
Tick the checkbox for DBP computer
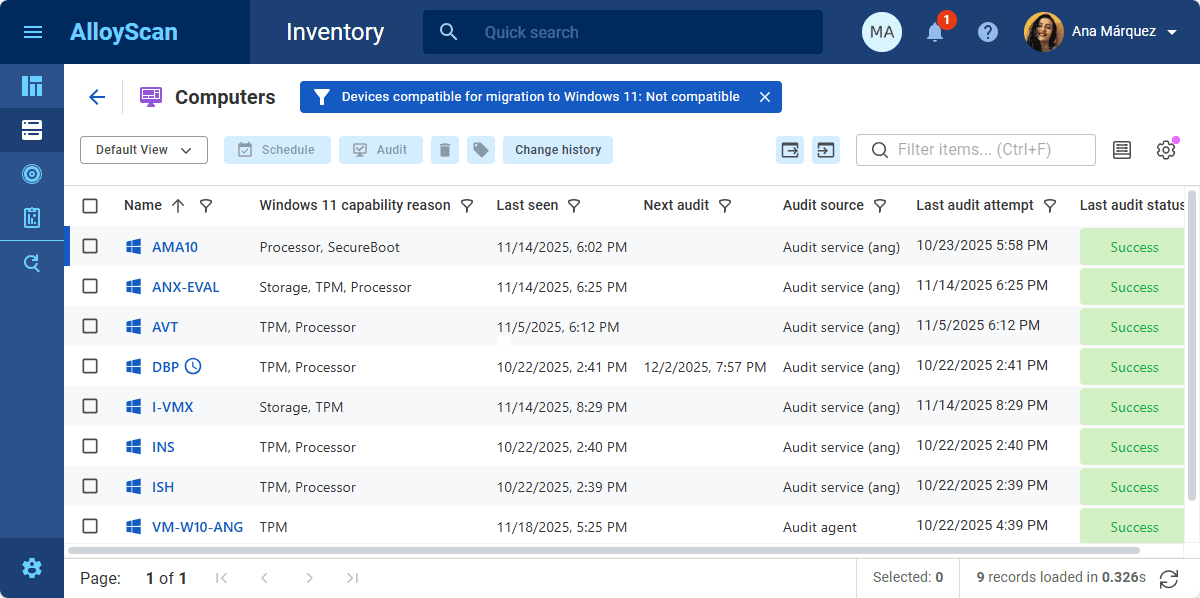tap(90, 366)
